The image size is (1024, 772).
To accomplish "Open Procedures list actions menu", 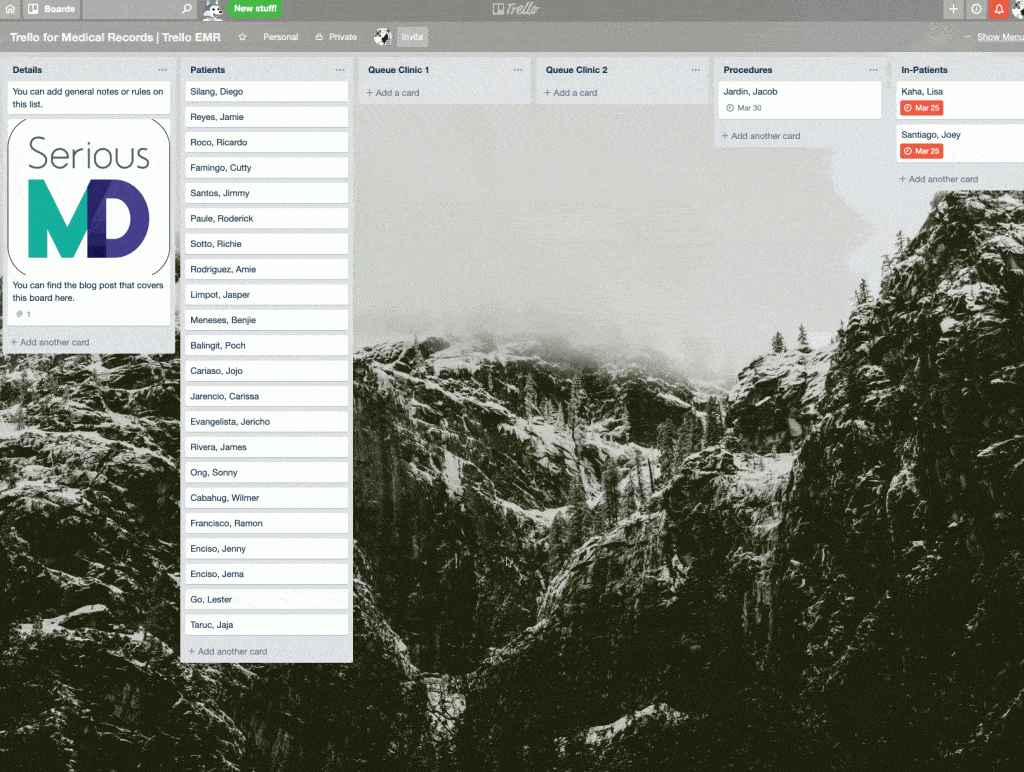I will tap(873, 70).
